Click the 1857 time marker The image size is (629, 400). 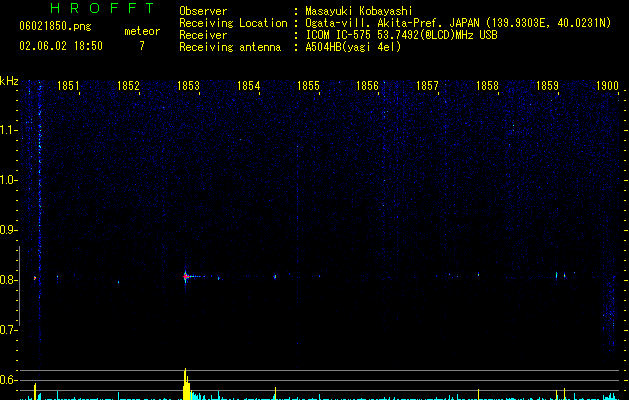click(x=427, y=86)
